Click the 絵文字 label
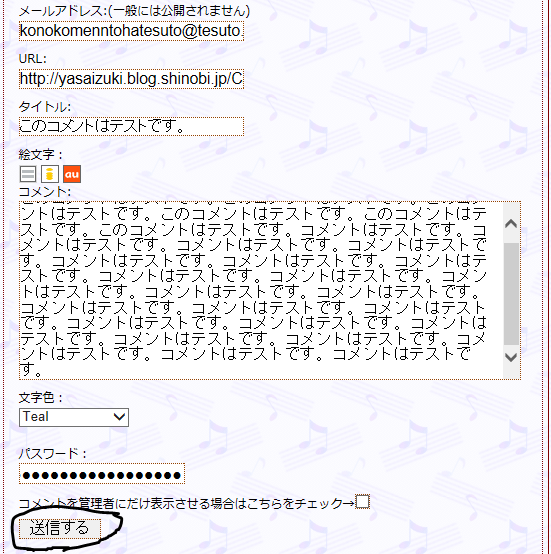Screen dimensions: 551x554 point(41,155)
